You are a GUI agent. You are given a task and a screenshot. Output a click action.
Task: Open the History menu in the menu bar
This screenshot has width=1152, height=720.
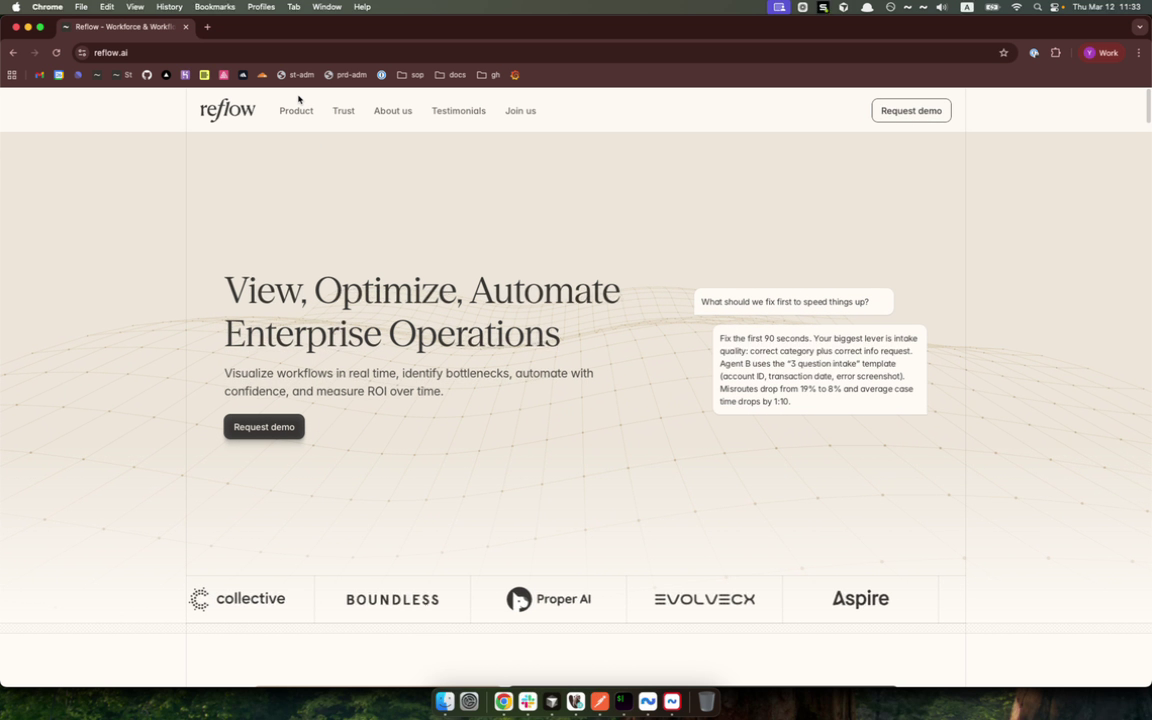pyautogui.click(x=169, y=7)
